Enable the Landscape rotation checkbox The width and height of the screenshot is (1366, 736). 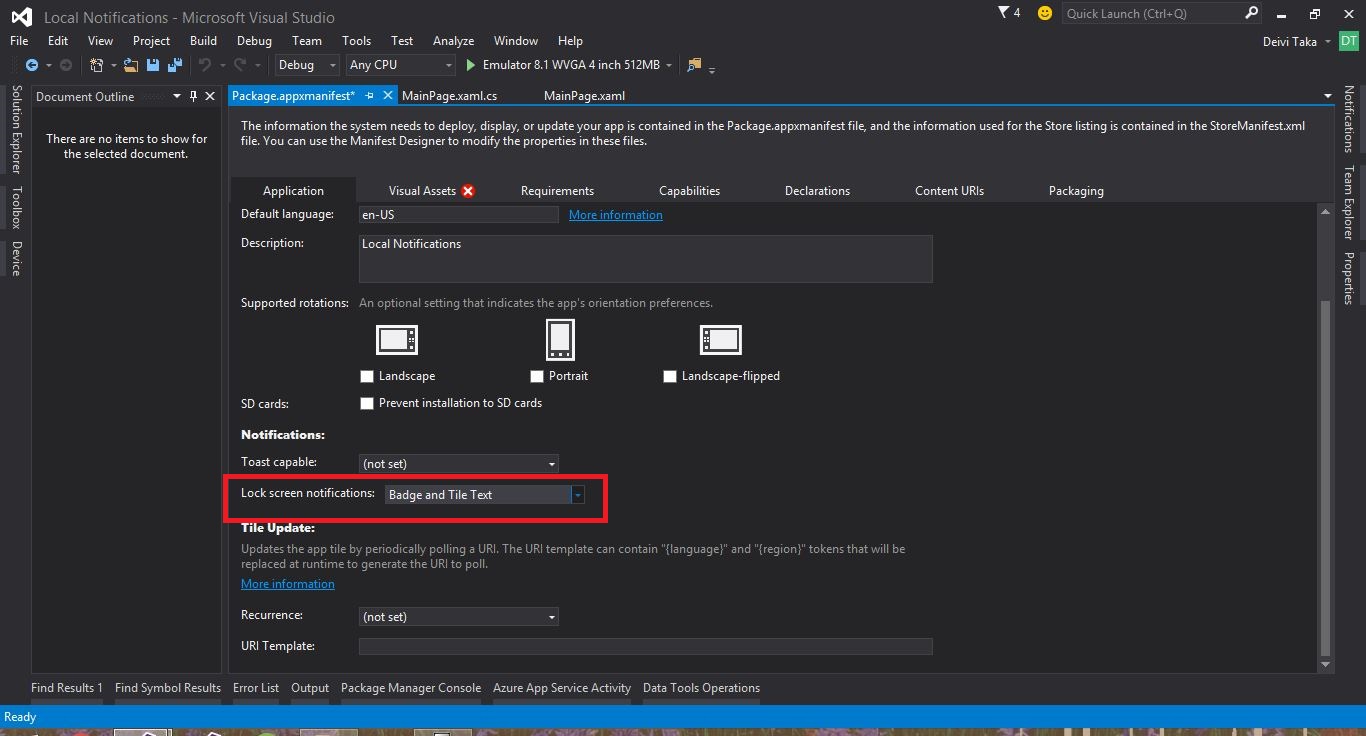click(x=367, y=376)
